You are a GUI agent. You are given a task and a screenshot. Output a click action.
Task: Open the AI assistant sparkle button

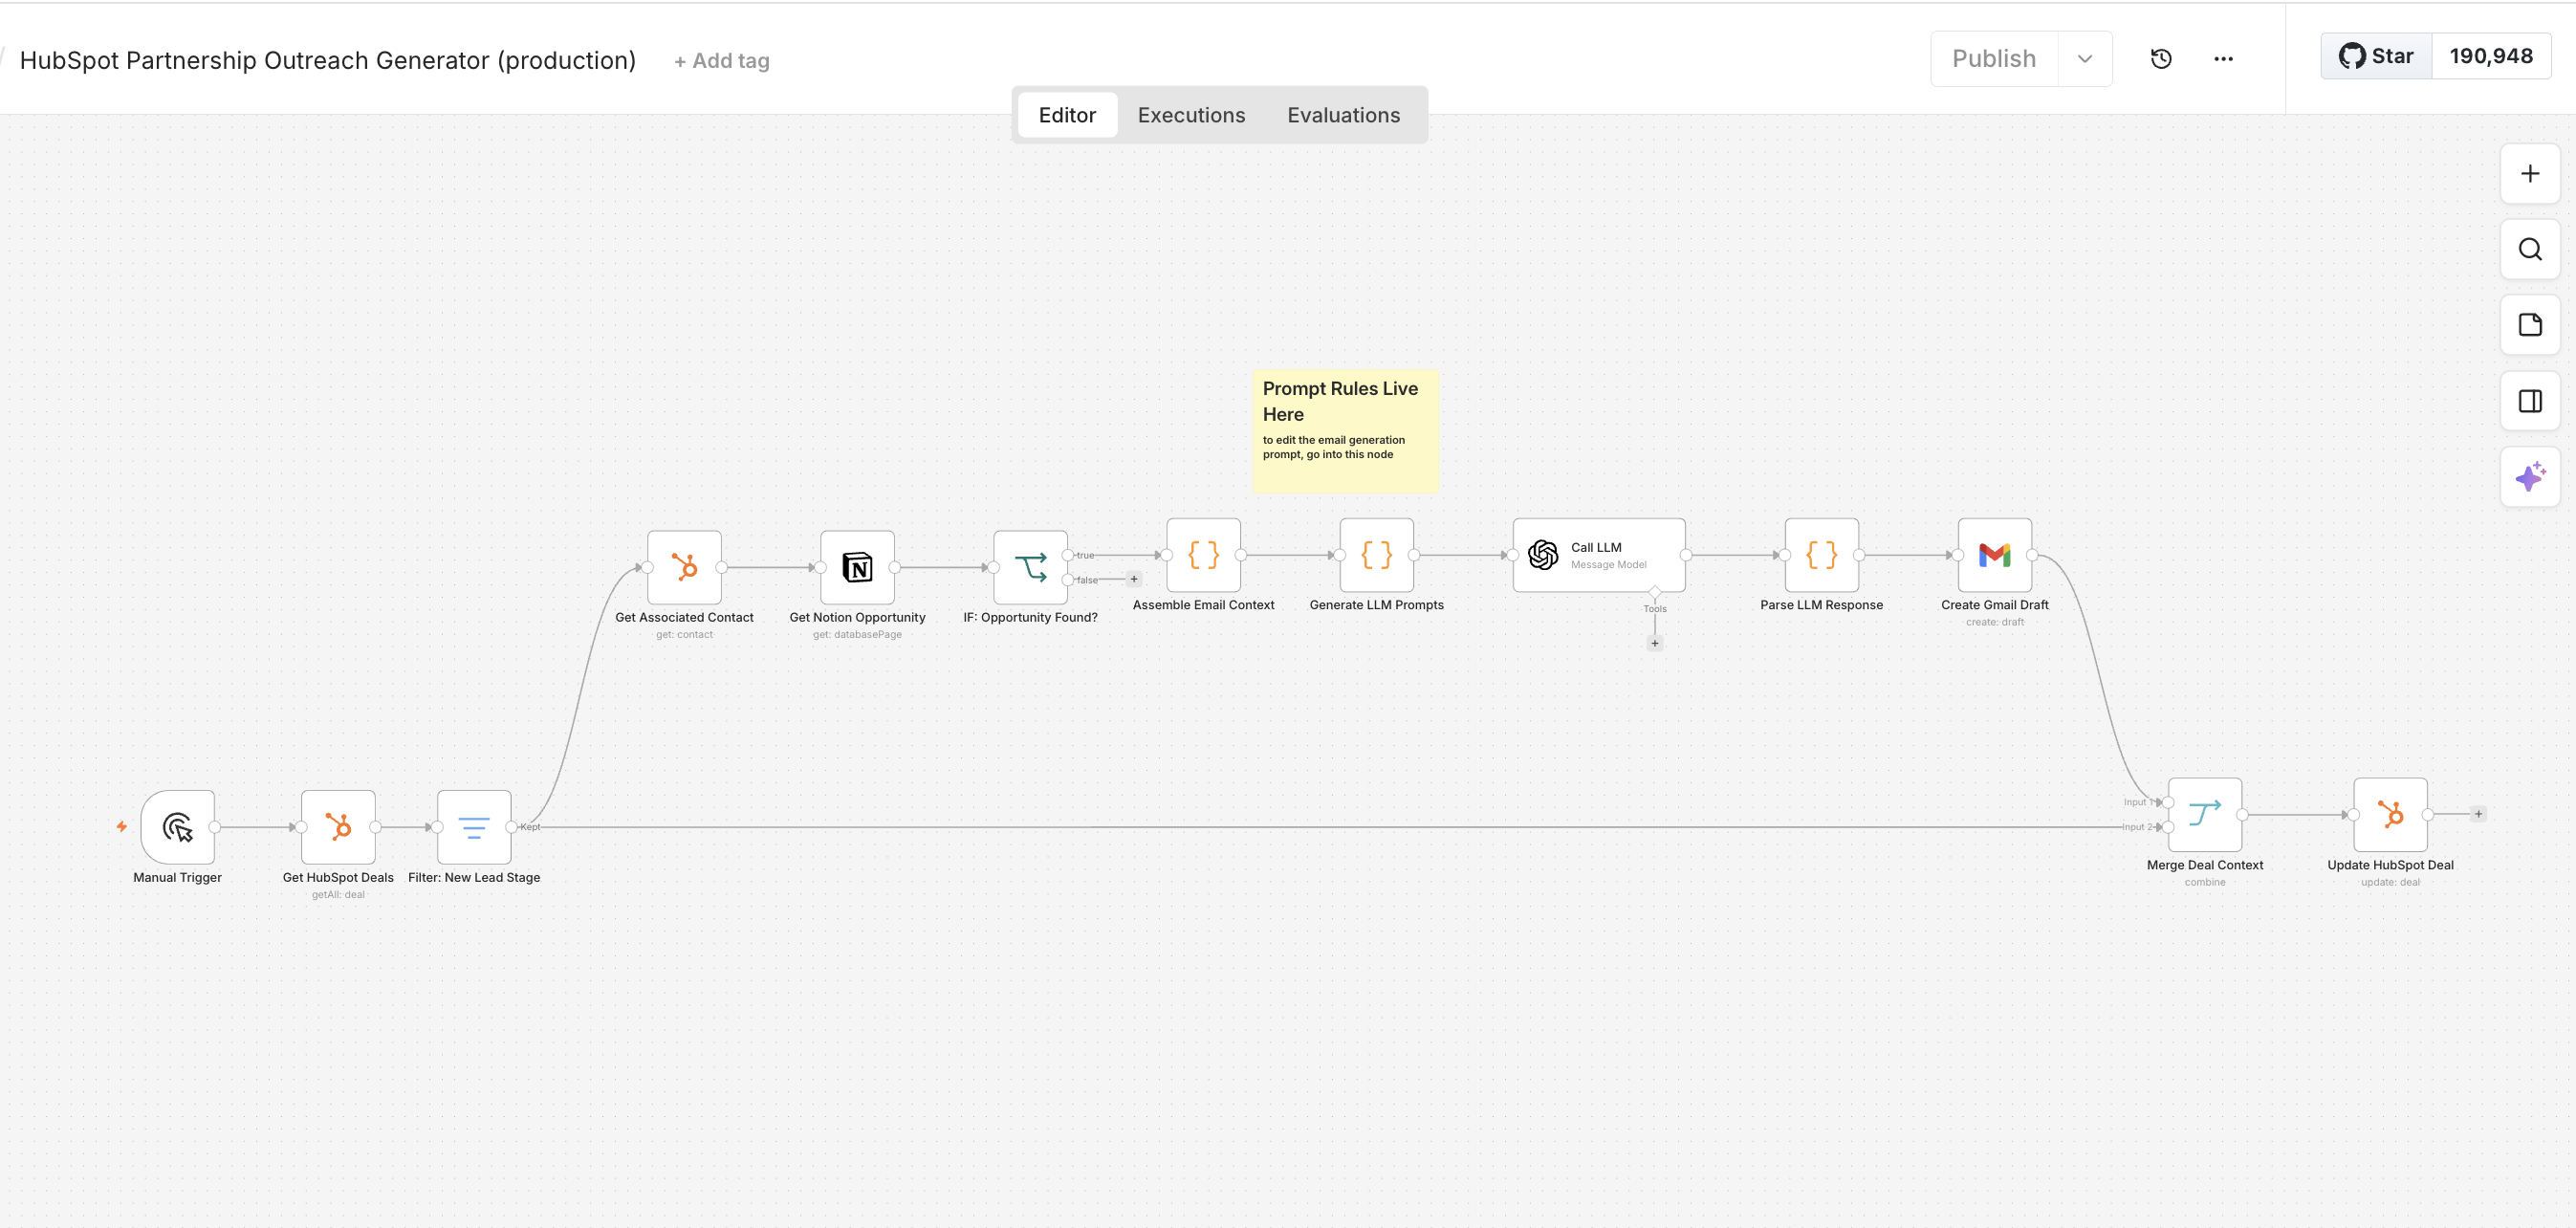2530,477
